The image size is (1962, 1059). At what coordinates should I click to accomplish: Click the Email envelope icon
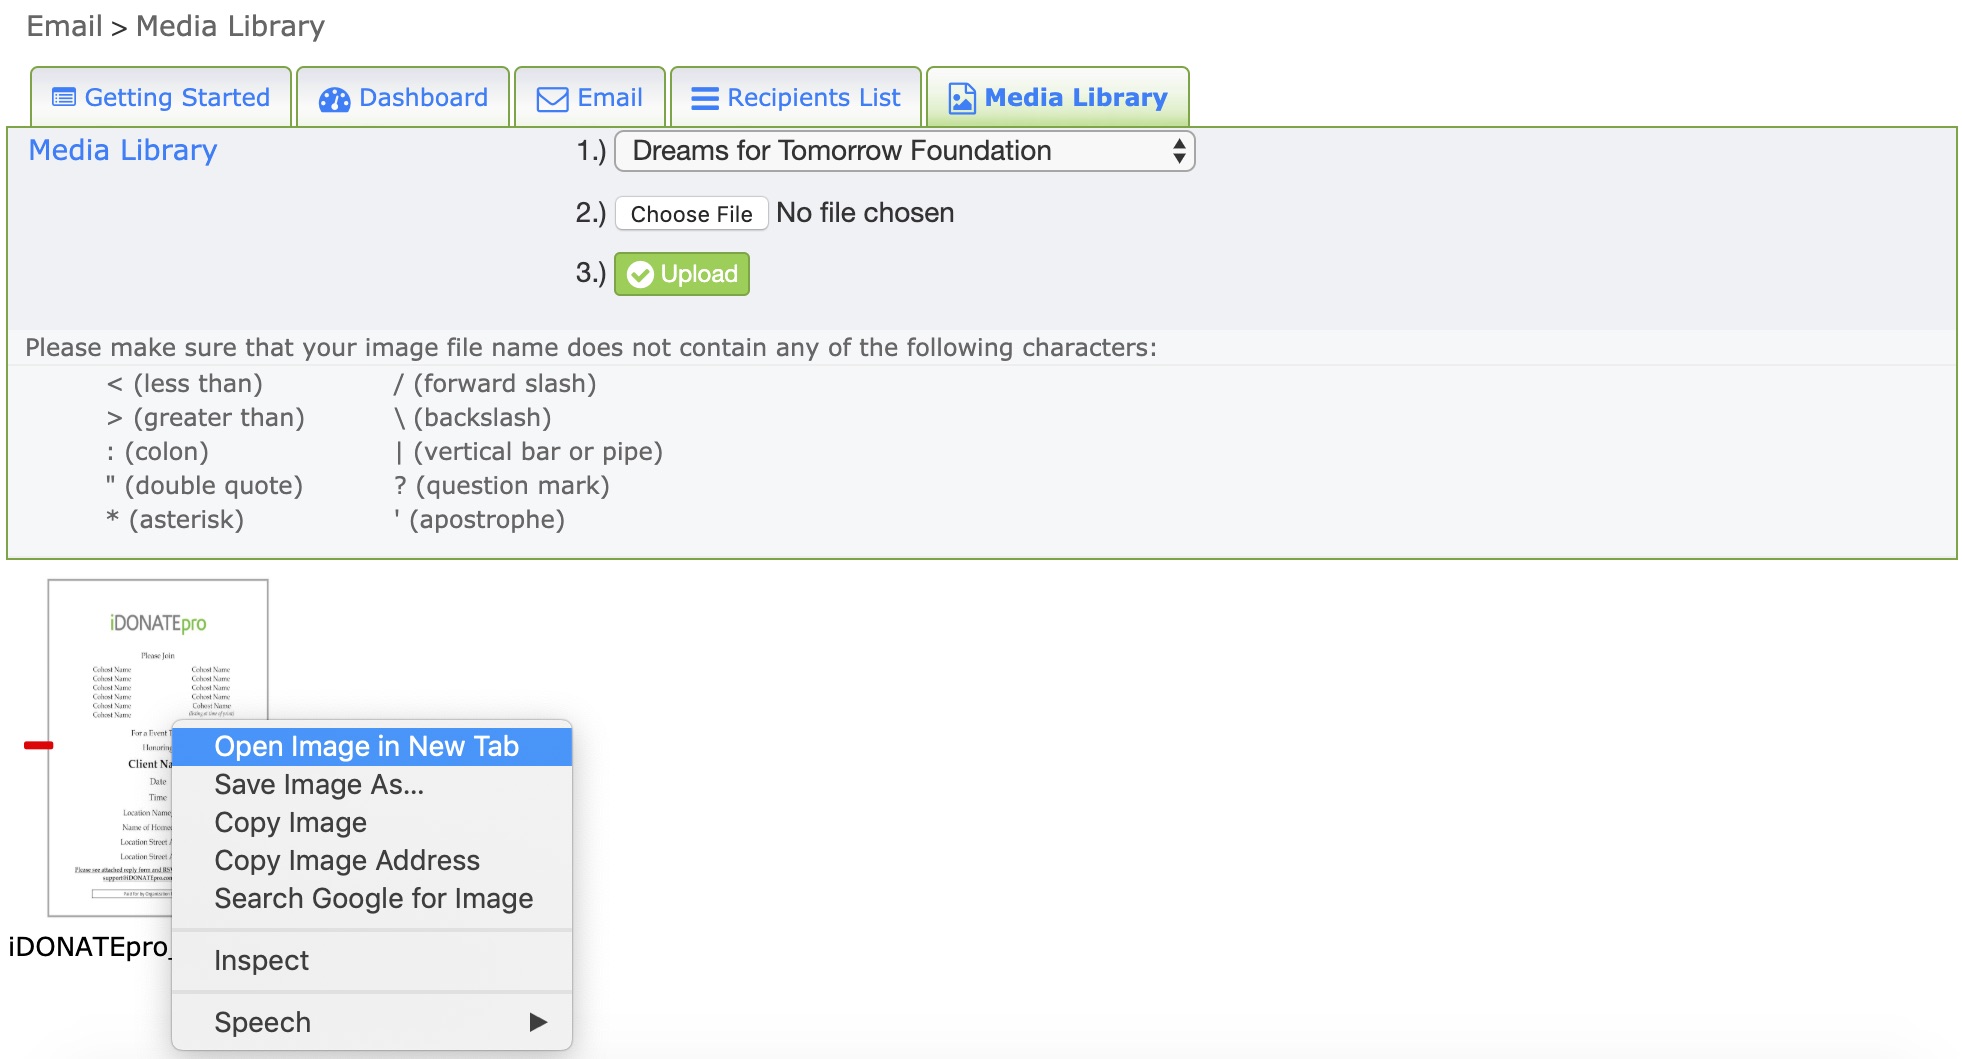(552, 99)
